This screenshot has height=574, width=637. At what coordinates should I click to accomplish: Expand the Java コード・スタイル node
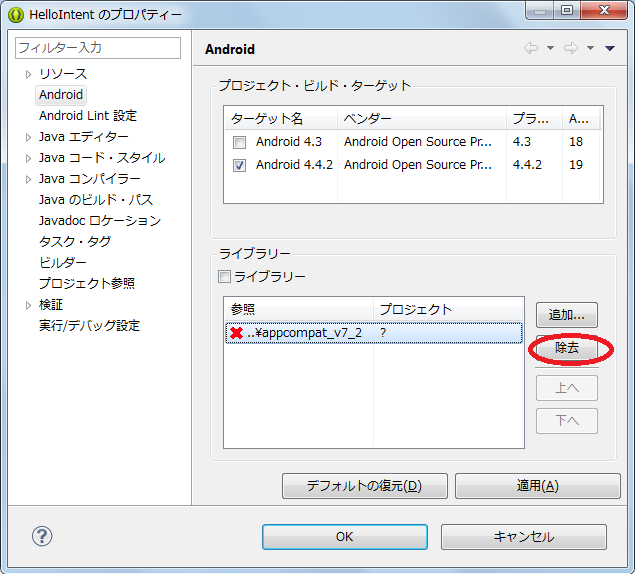(28, 158)
